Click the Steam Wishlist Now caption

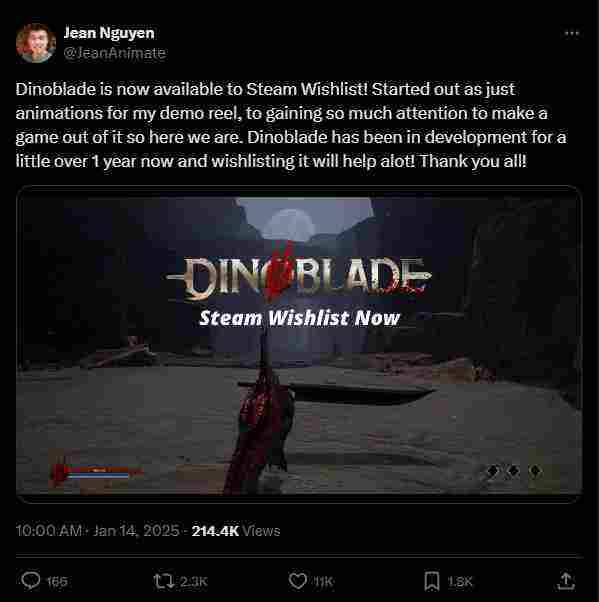300,318
